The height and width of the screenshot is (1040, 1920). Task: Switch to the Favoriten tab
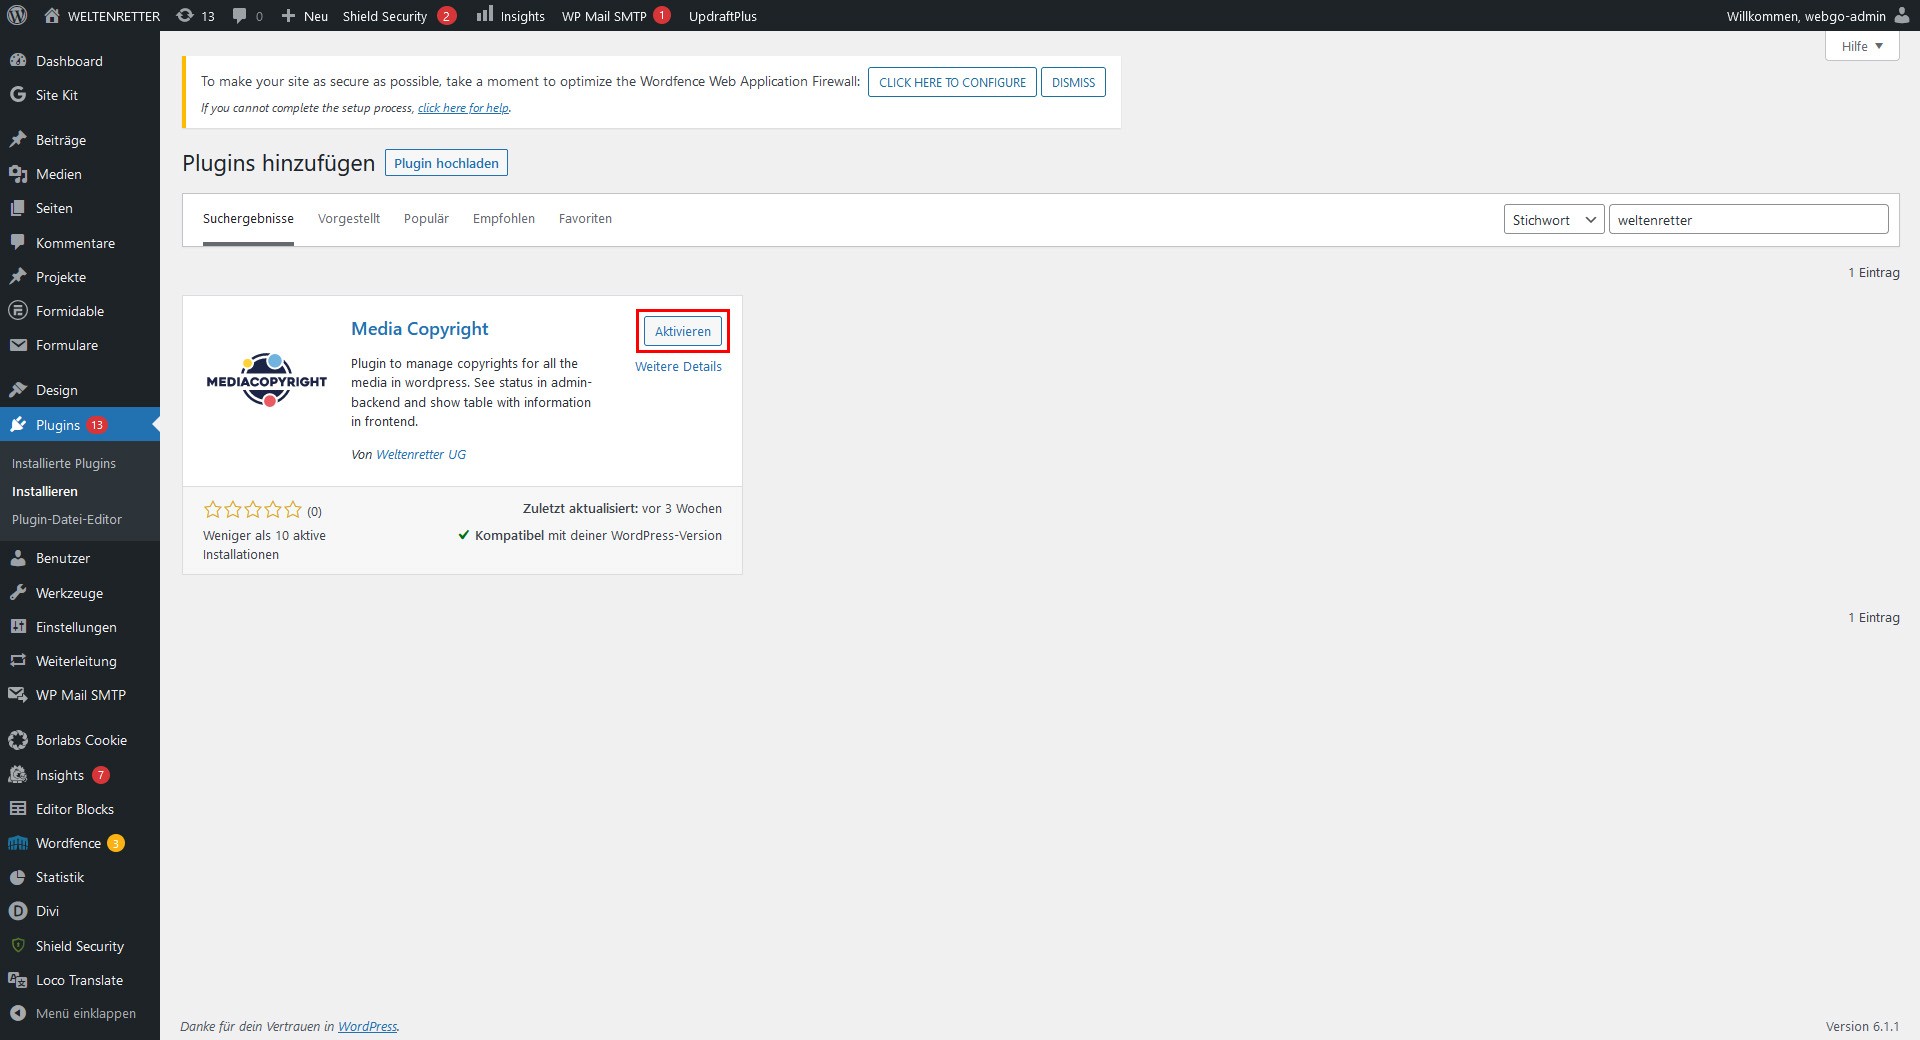tap(585, 219)
